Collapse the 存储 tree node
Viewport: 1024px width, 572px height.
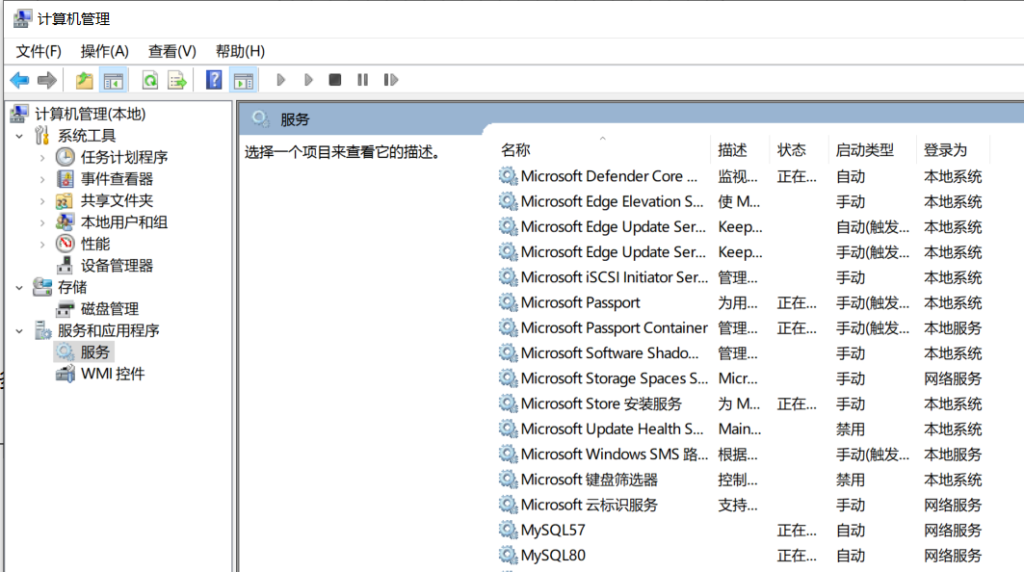[20, 287]
